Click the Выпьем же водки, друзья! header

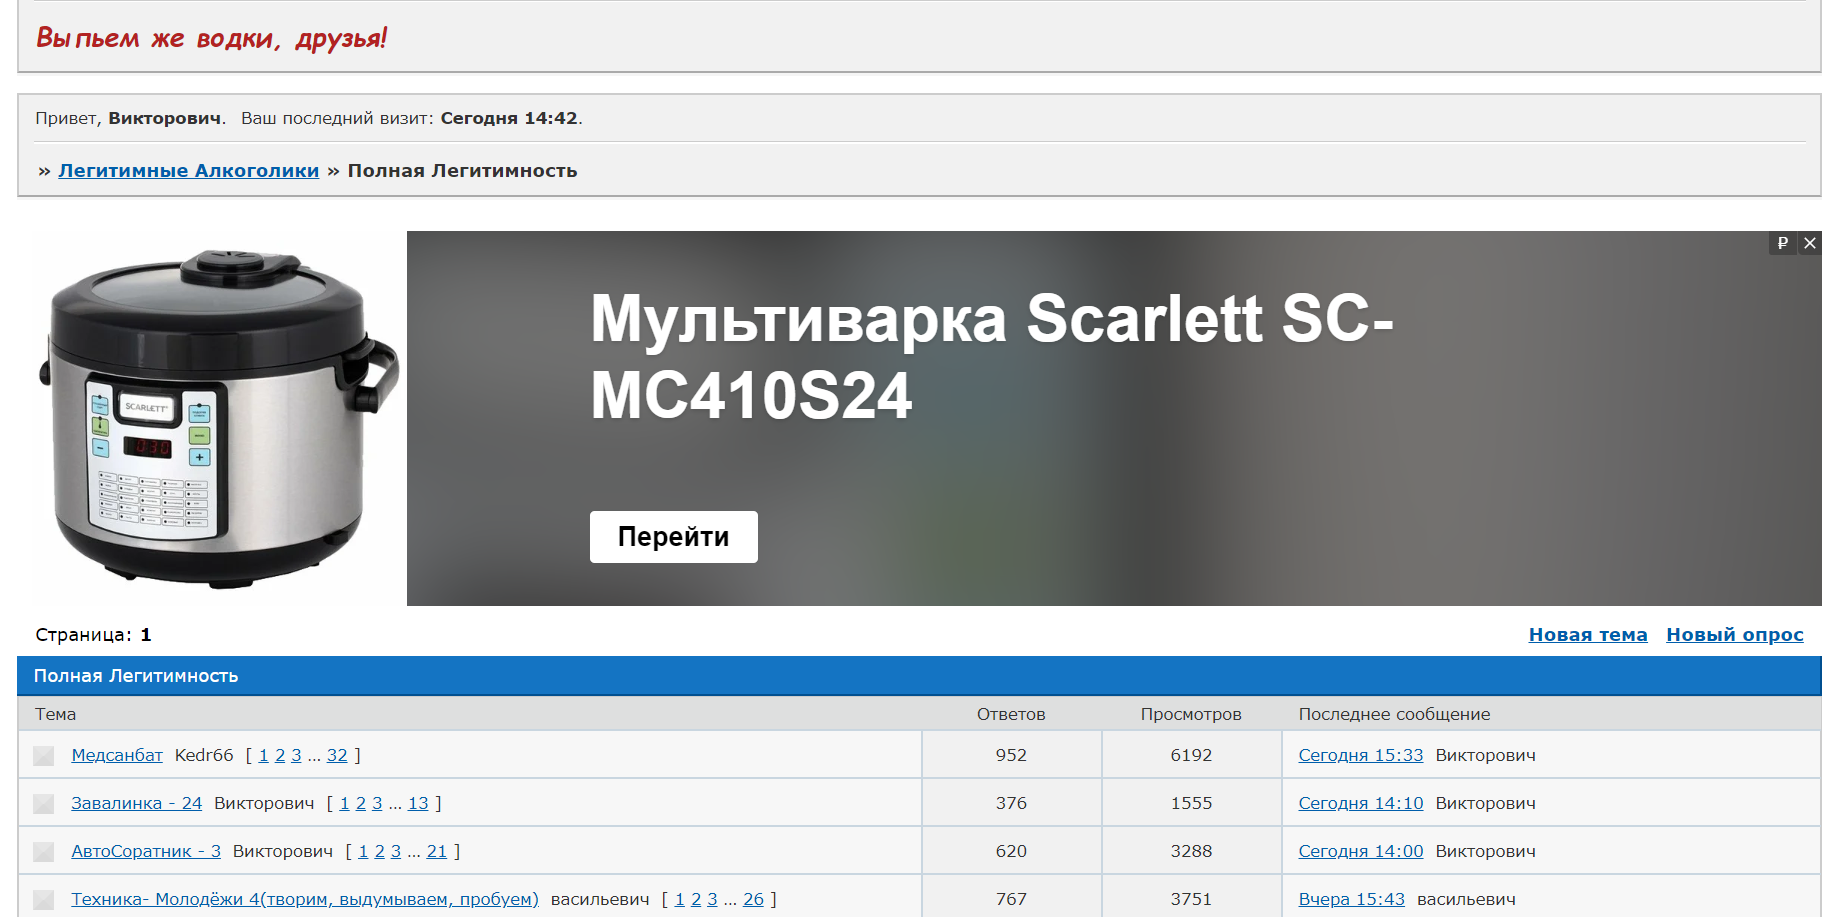click(x=211, y=38)
